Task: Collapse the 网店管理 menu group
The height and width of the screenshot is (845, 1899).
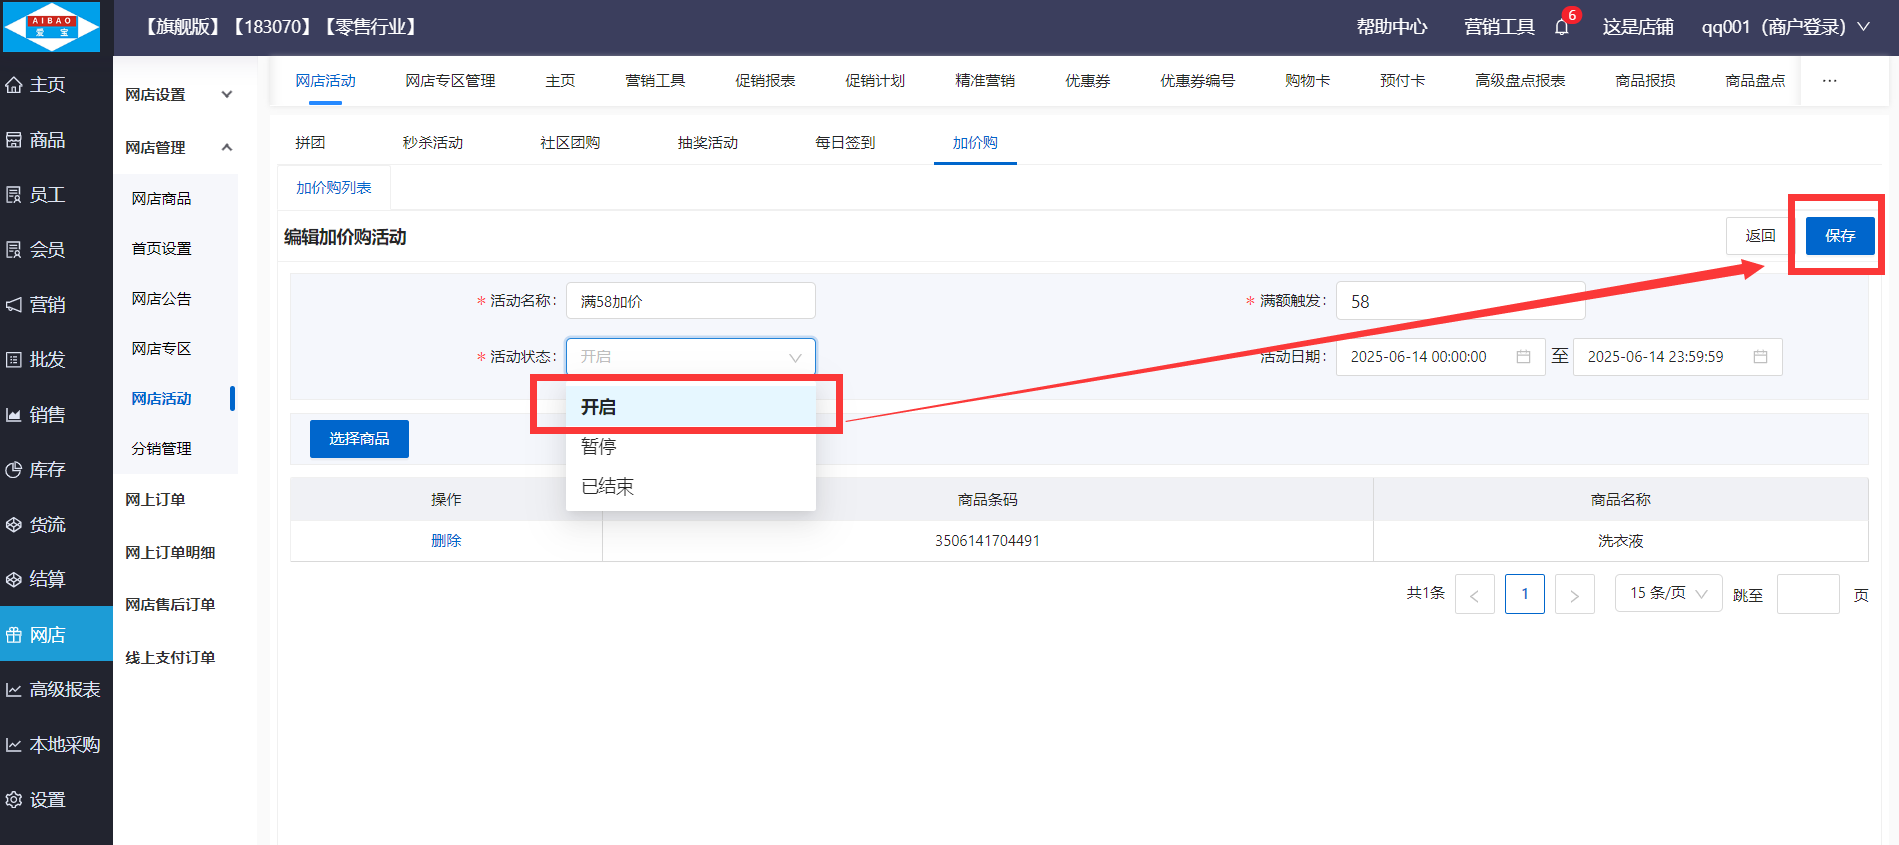Action: [227, 148]
